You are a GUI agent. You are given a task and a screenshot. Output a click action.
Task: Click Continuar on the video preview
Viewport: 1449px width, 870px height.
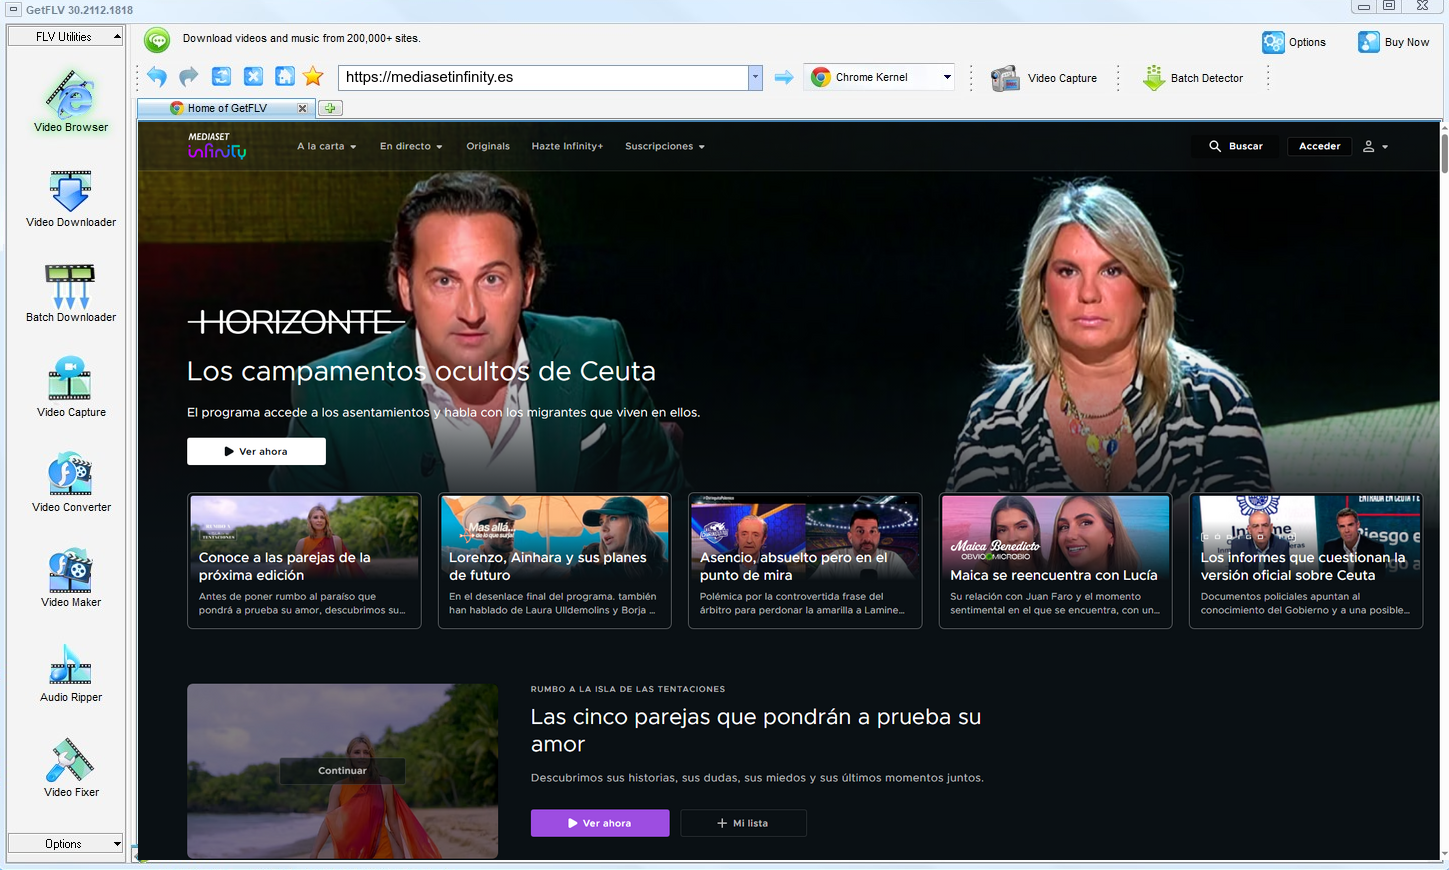(342, 770)
